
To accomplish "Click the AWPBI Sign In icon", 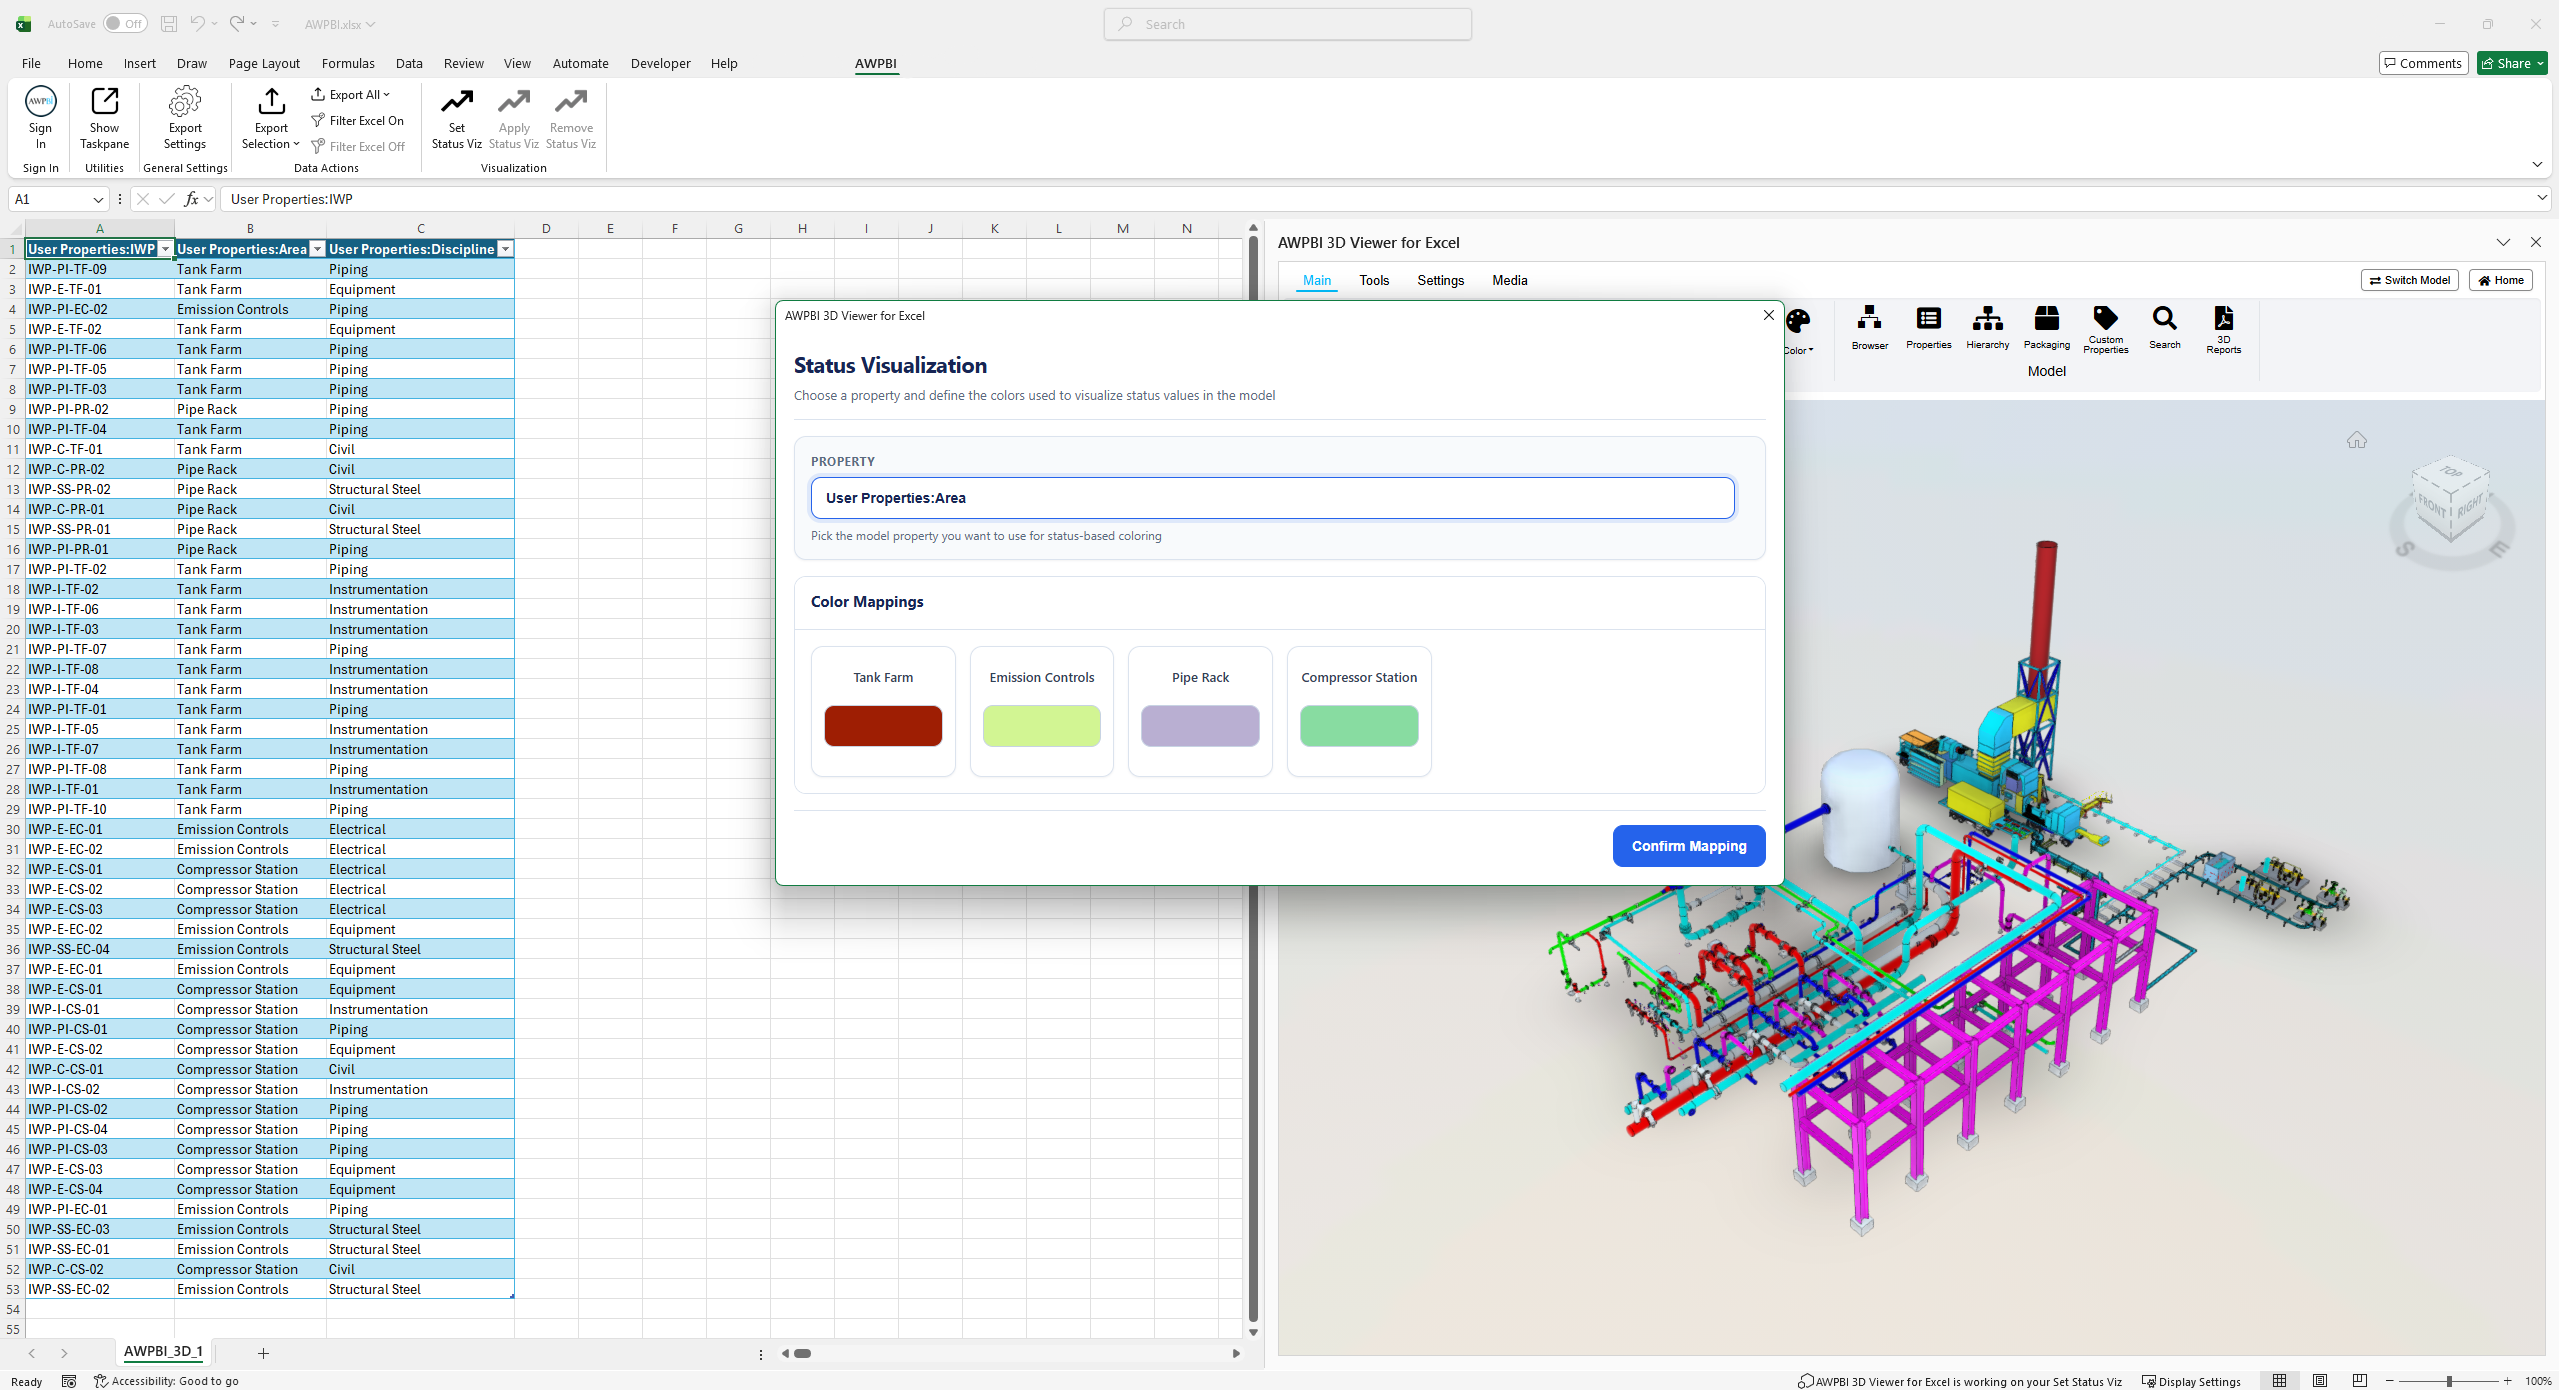I will pyautogui.click(x=40, y=102).
